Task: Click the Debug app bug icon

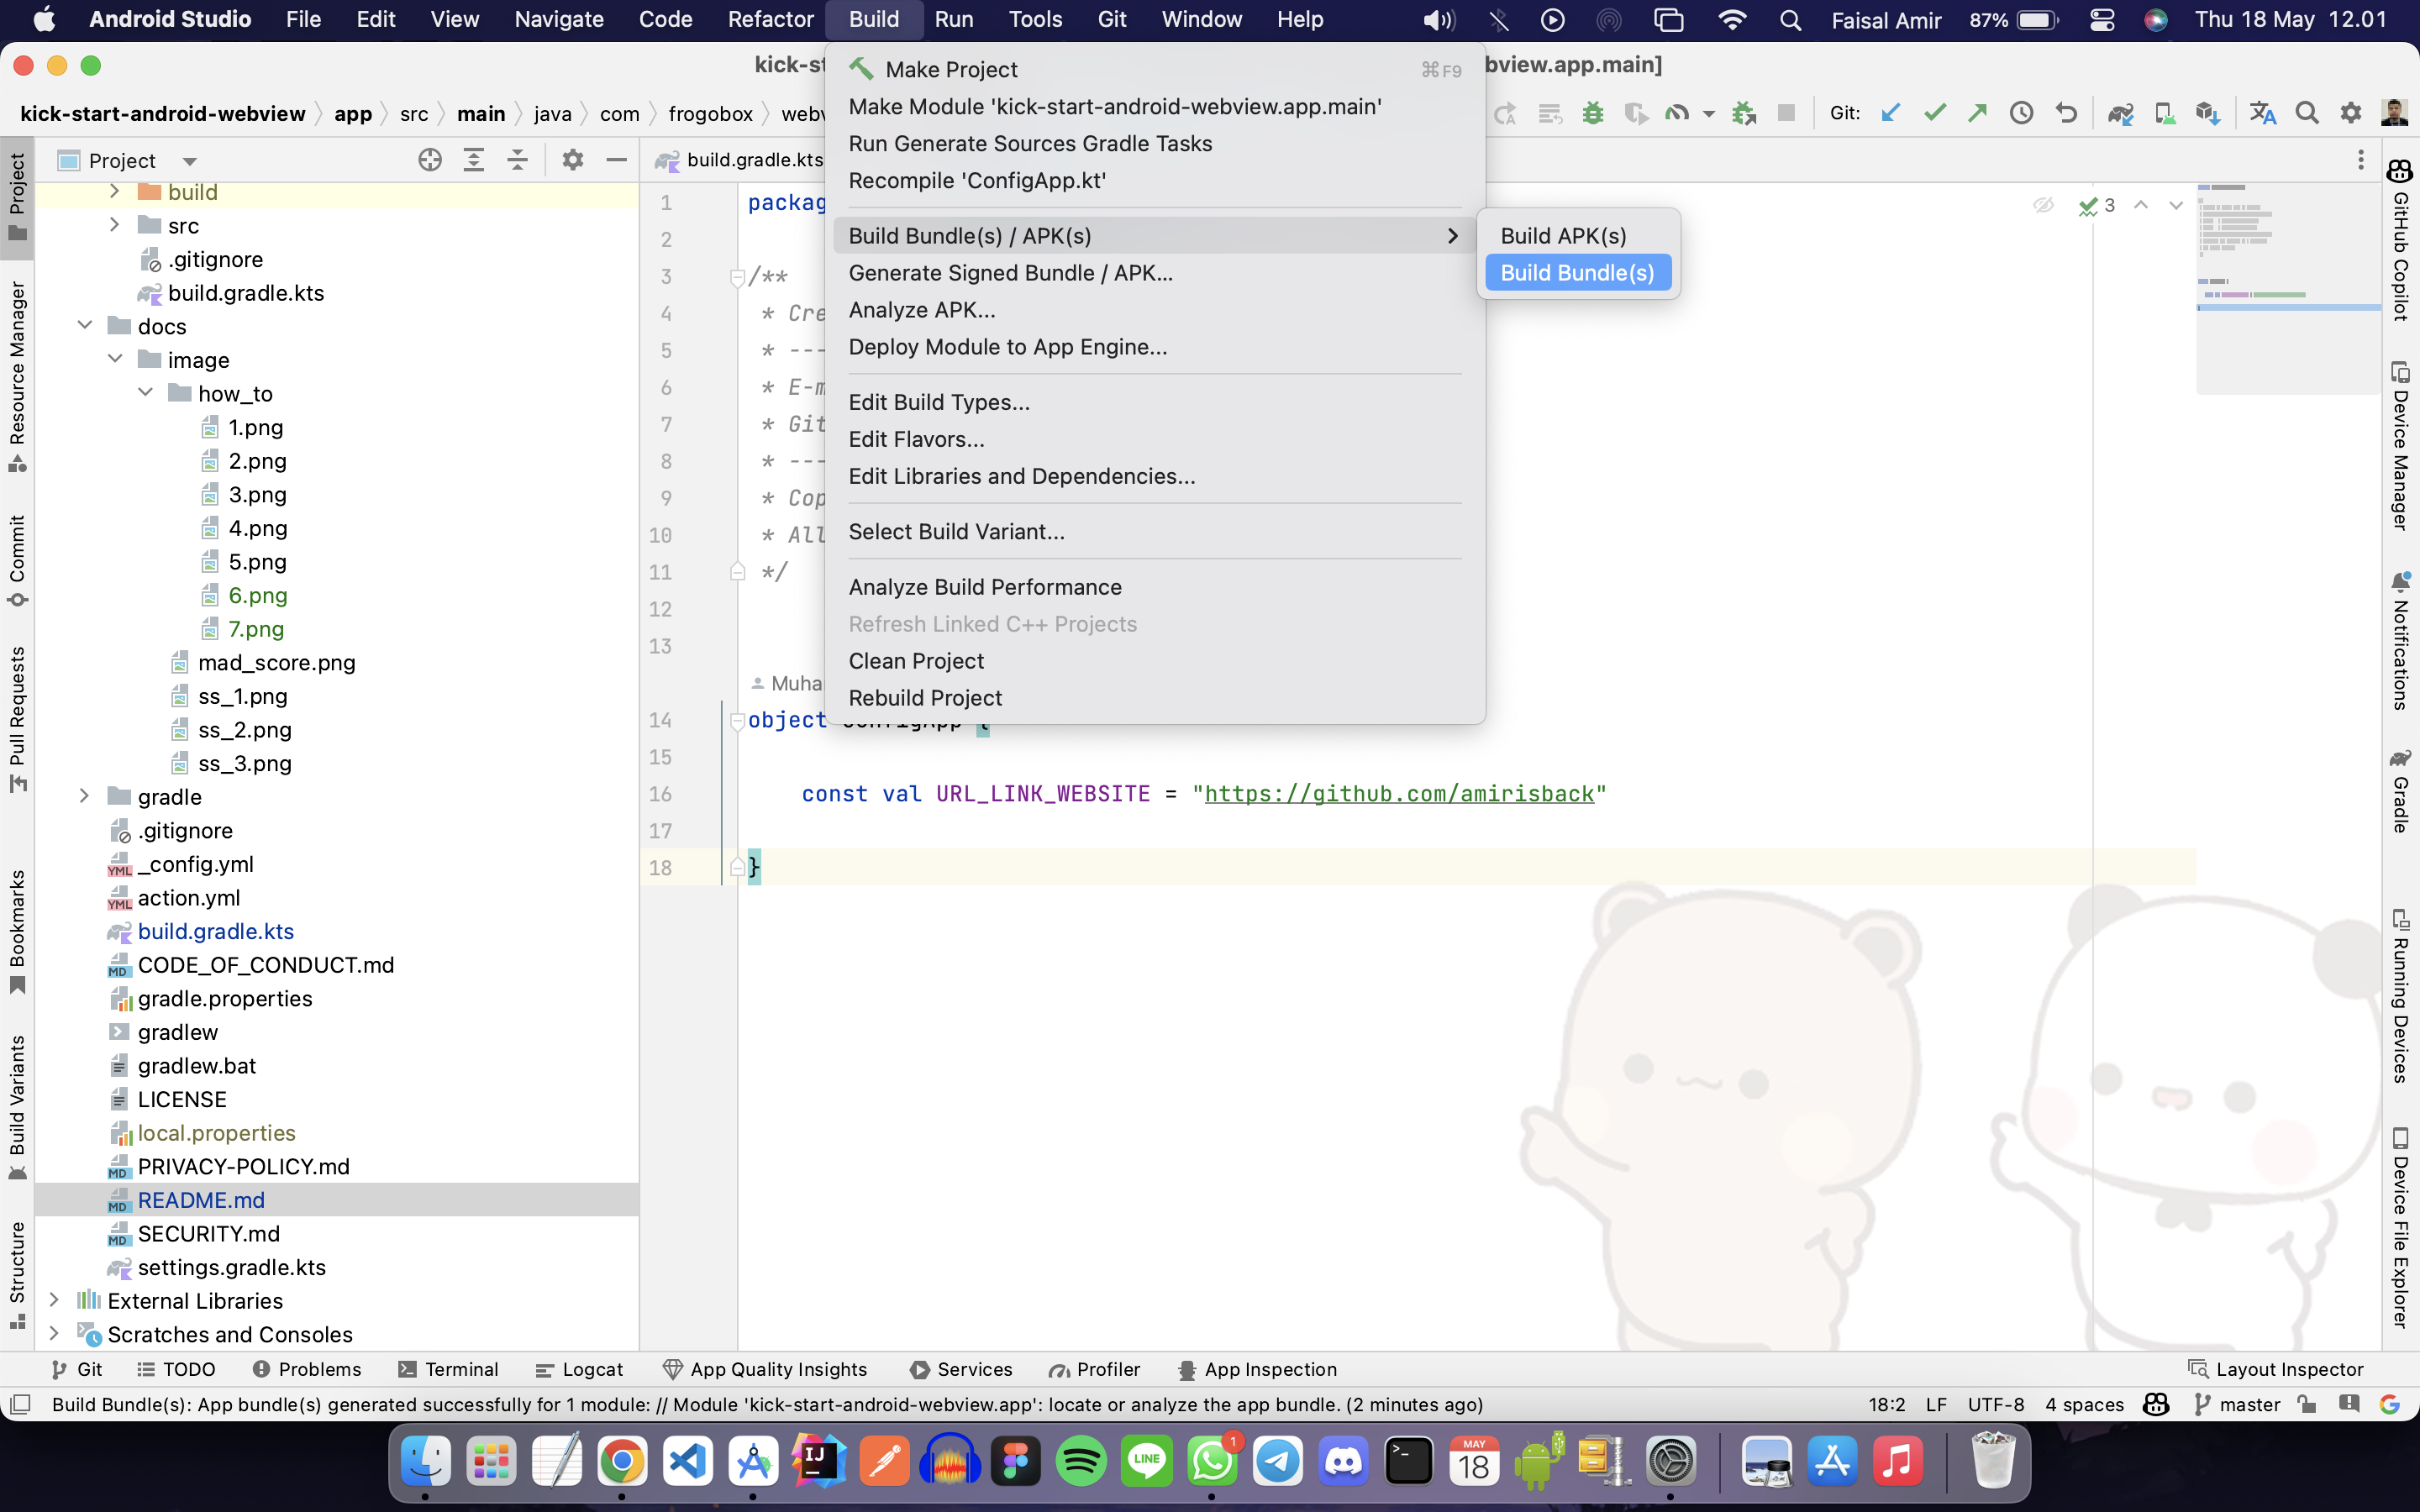Action: 1593,113
